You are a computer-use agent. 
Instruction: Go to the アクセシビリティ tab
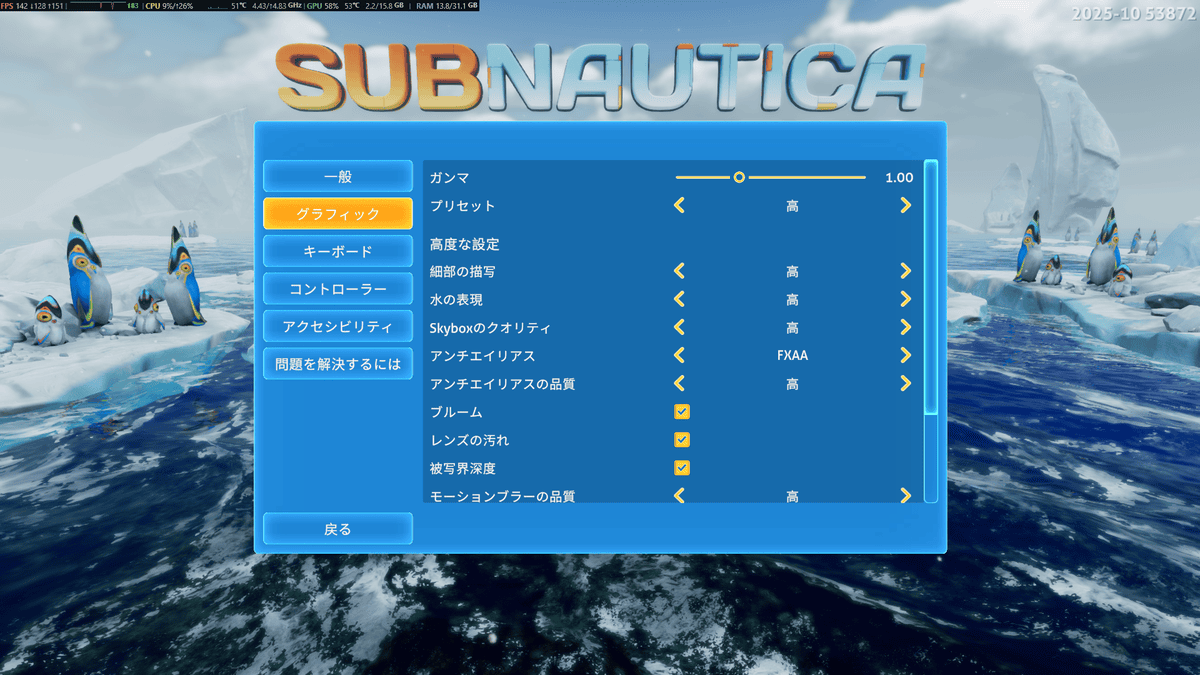[338, 326]
